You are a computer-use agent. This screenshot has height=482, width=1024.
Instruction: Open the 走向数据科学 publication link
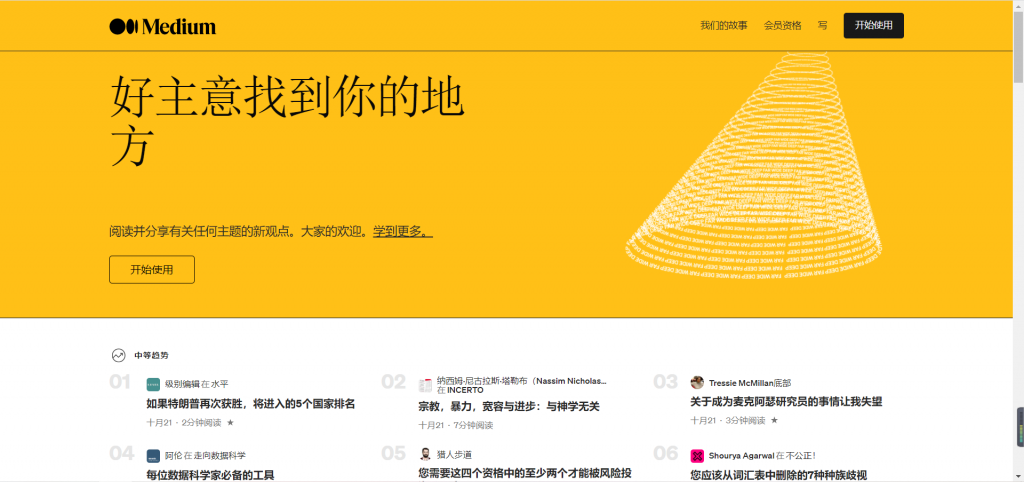tap(219, 456)
